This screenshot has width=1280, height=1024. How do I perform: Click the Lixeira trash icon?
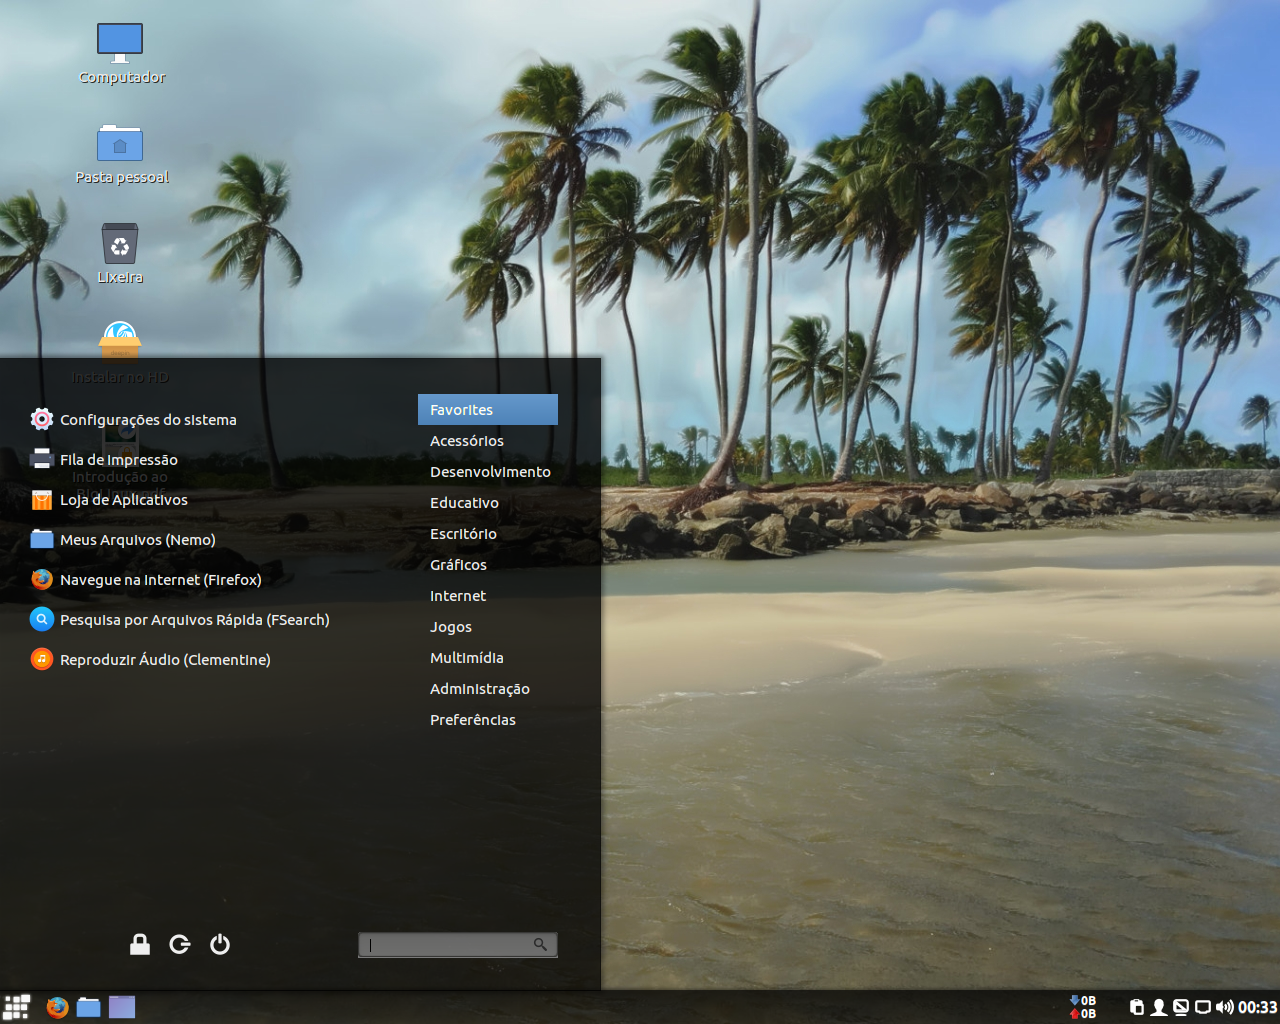pos(120,254)
